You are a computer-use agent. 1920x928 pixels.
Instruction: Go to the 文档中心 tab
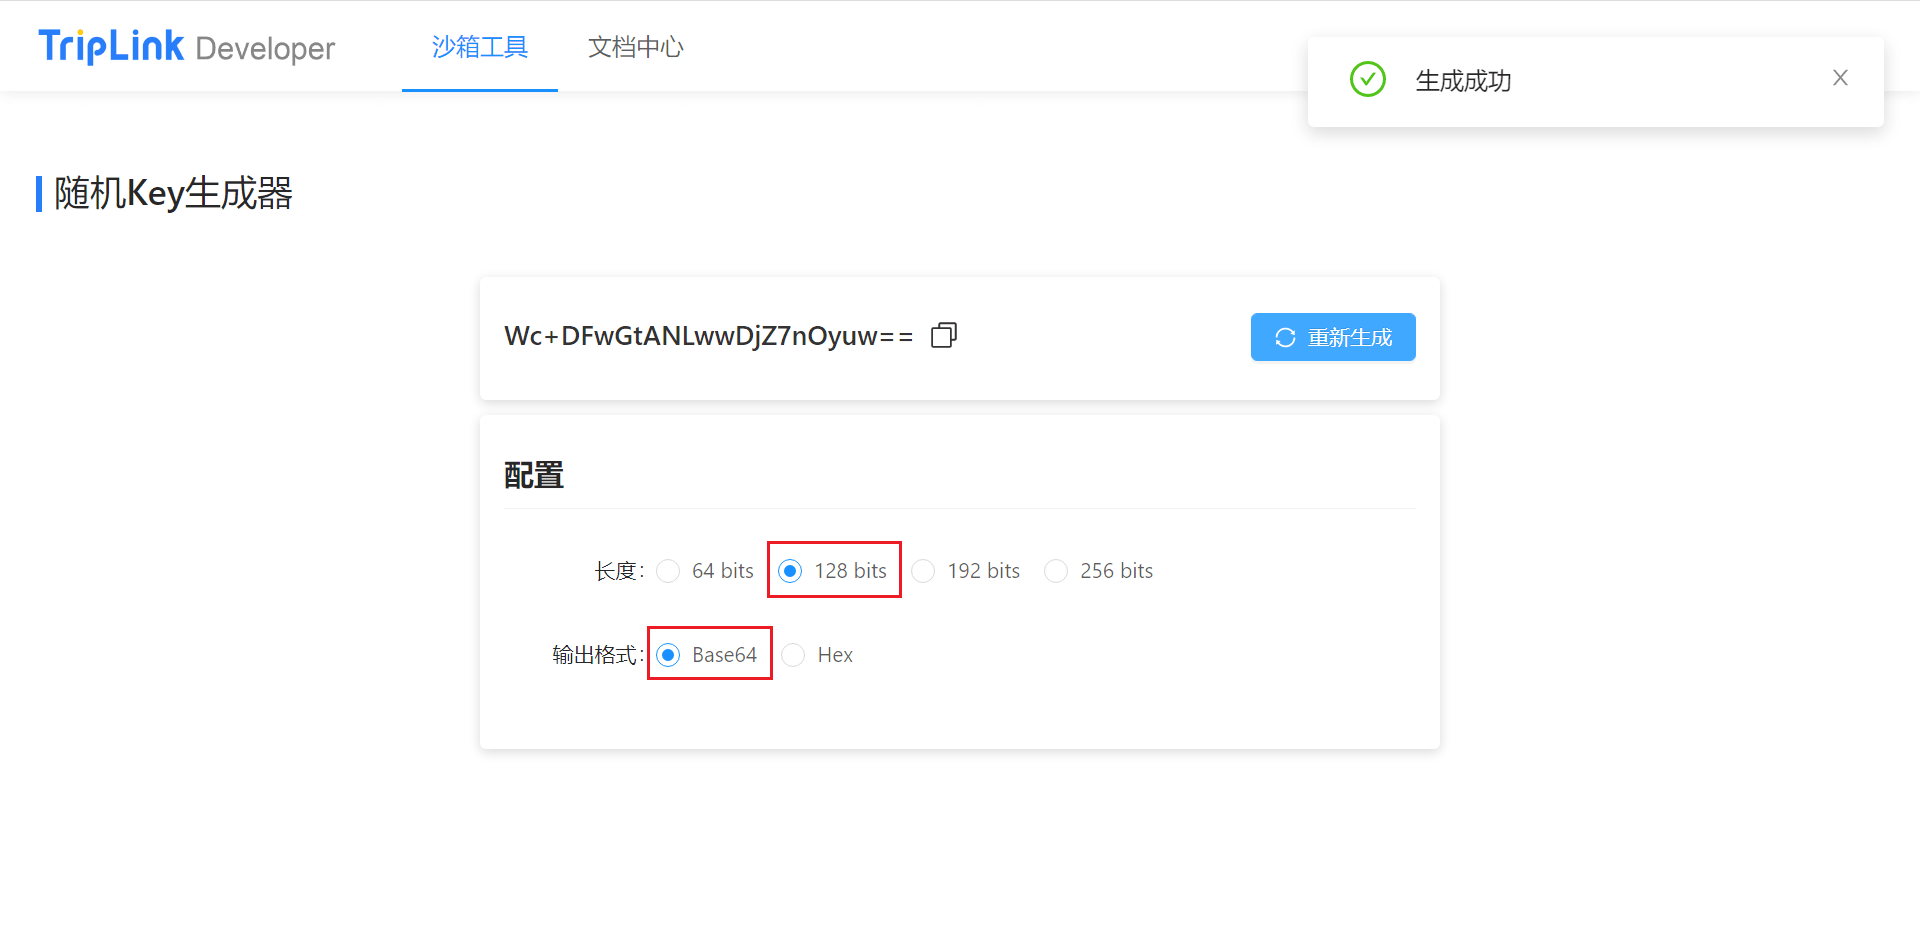tap(635, 47)
